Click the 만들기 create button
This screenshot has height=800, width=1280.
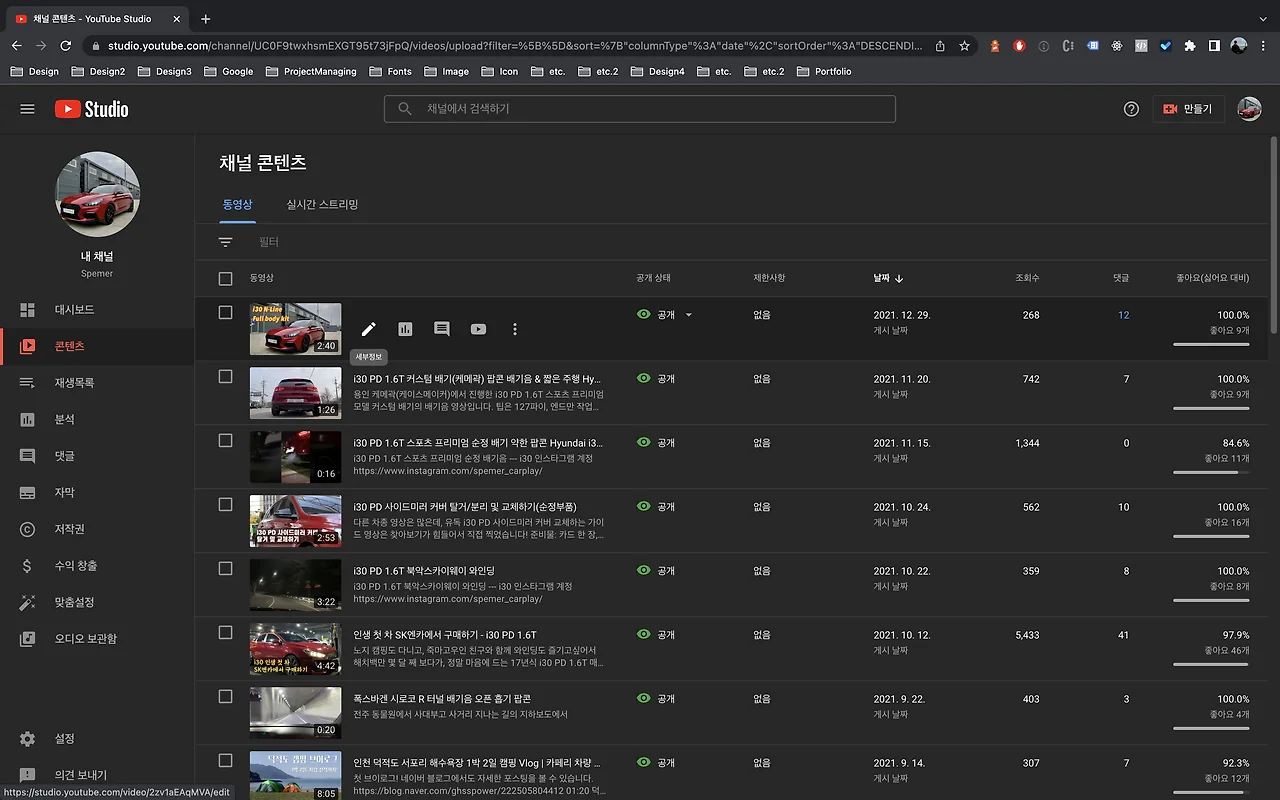[x=1187, y=109]
